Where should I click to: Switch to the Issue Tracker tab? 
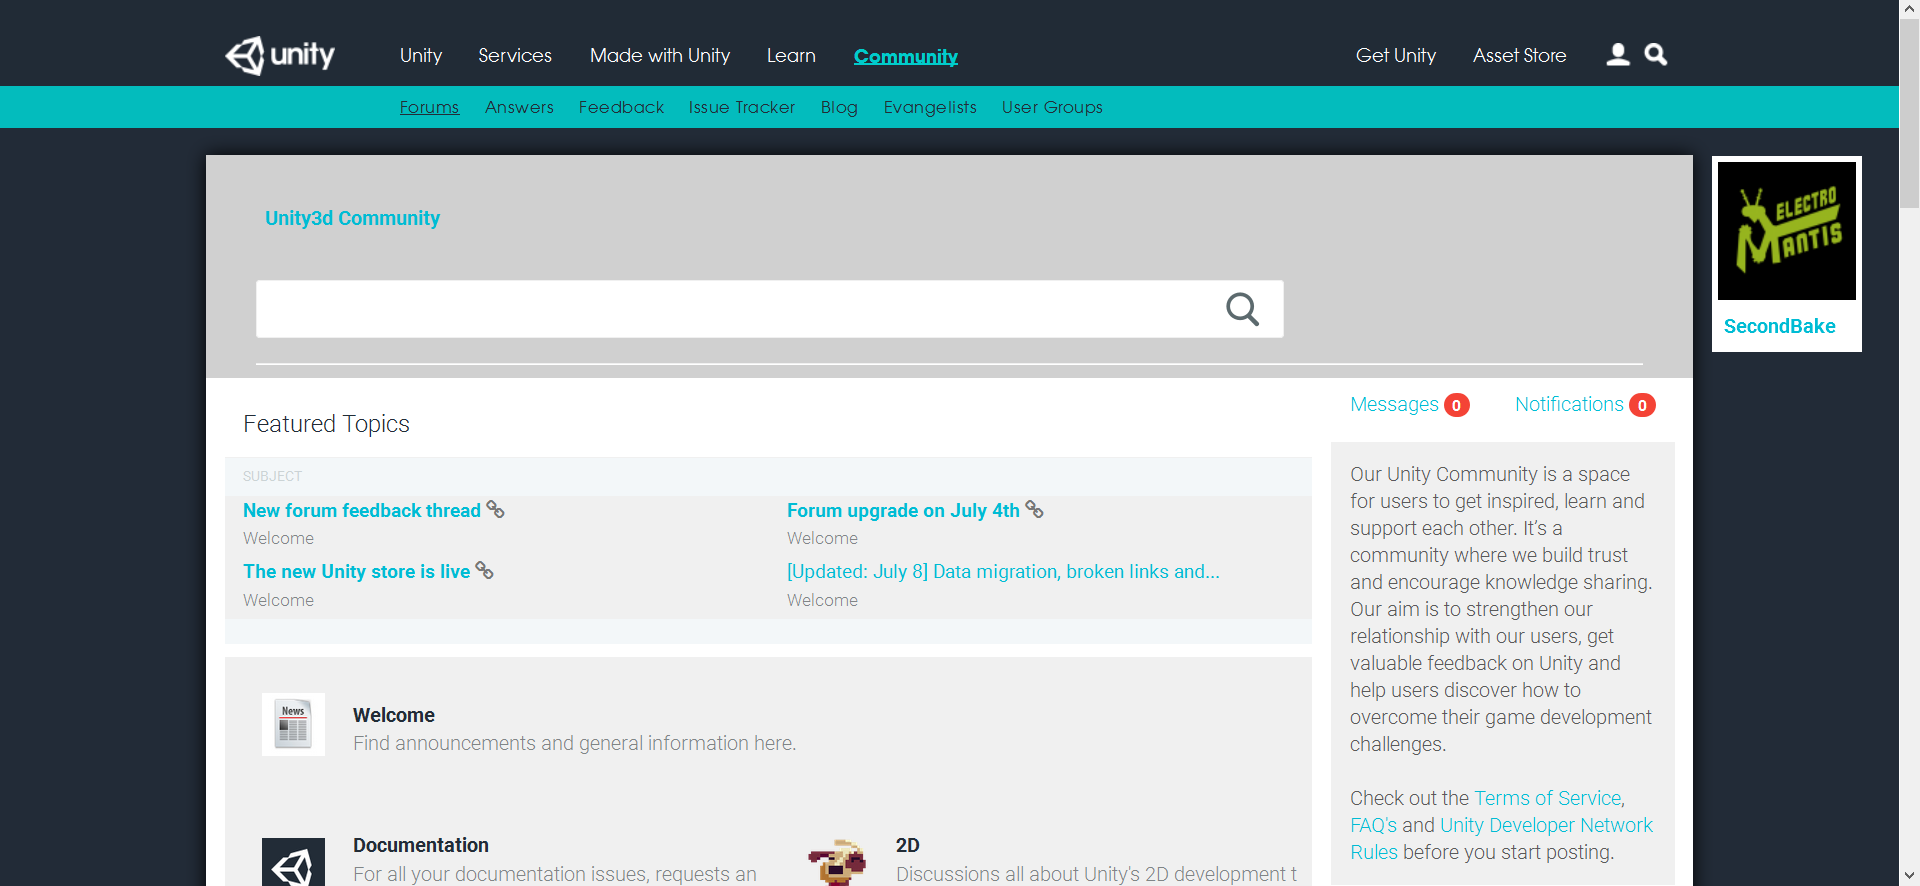point(742,107)
